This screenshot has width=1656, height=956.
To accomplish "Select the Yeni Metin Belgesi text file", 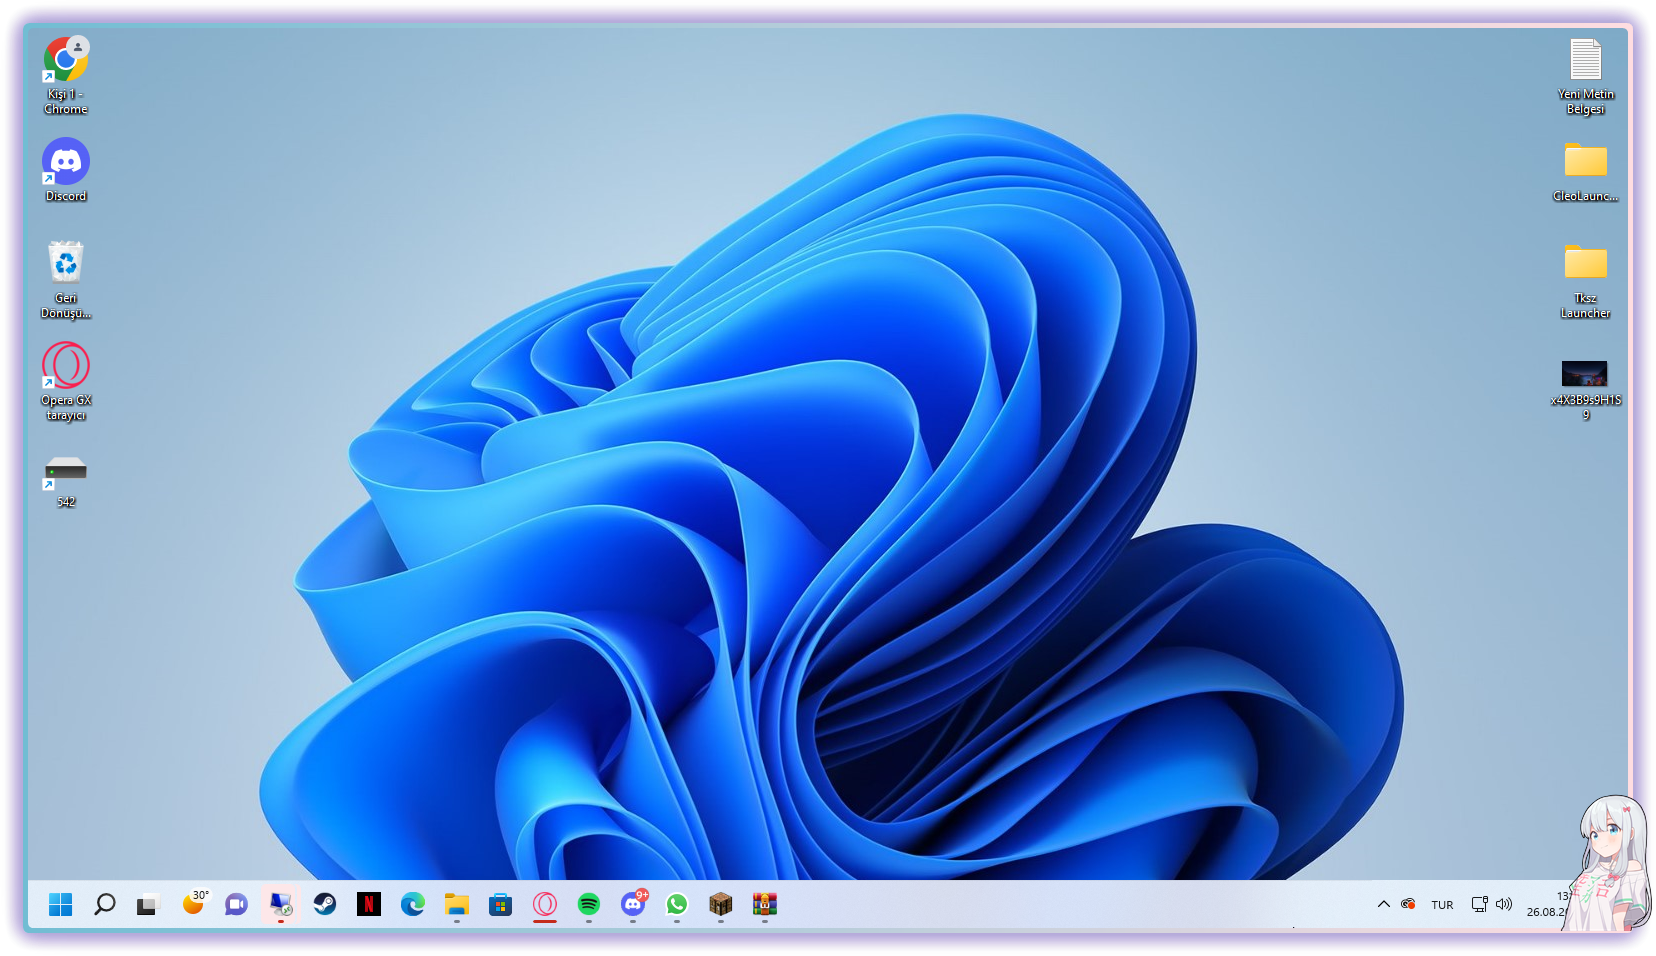I will [1585, 76].
